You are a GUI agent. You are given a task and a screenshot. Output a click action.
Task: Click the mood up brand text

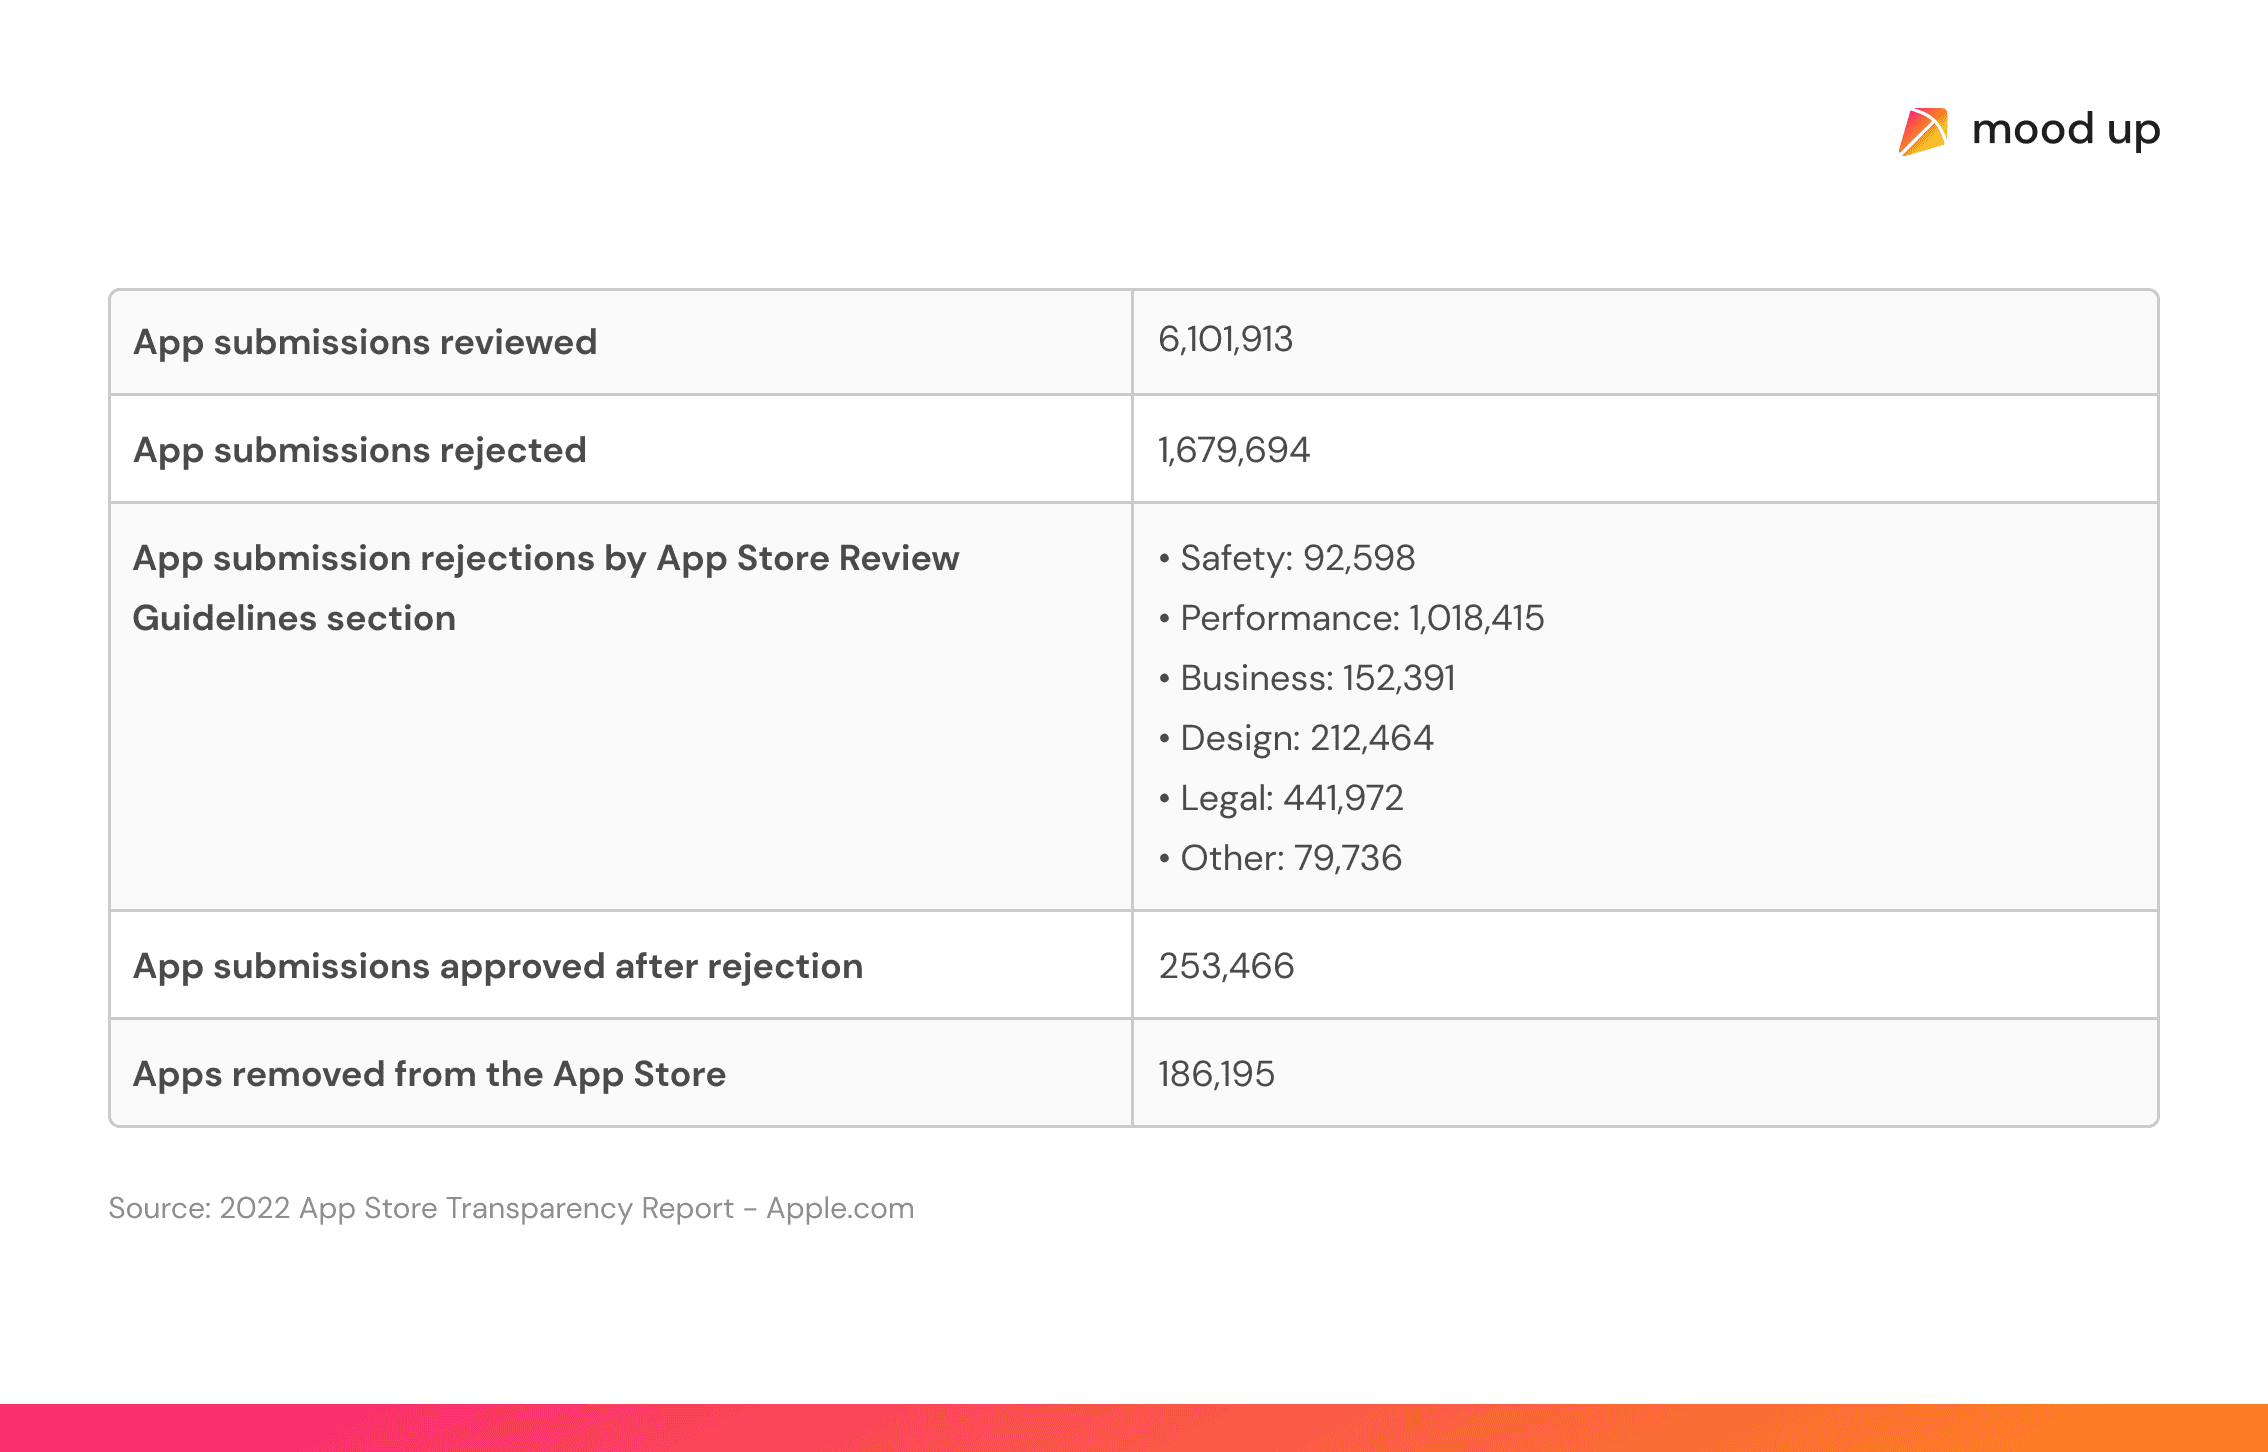tap(2065, 130)
